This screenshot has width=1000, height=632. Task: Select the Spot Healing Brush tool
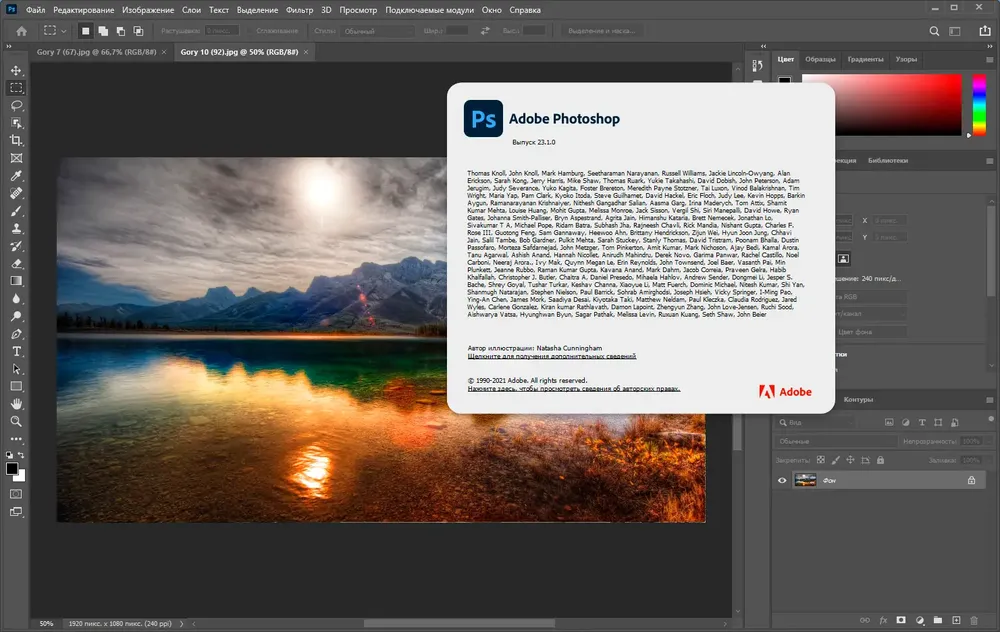pyautogui.click(x=16, y=193)
